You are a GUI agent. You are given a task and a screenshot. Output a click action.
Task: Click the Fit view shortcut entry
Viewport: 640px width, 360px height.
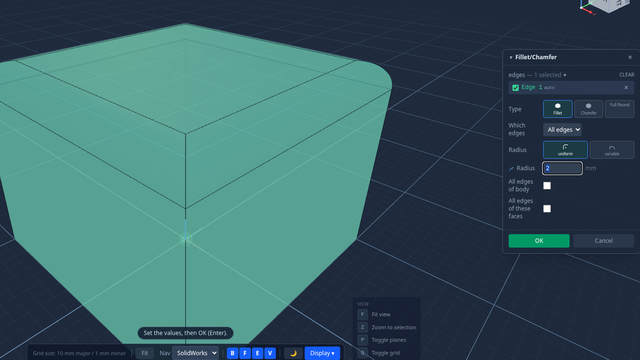tap(387, 314)
